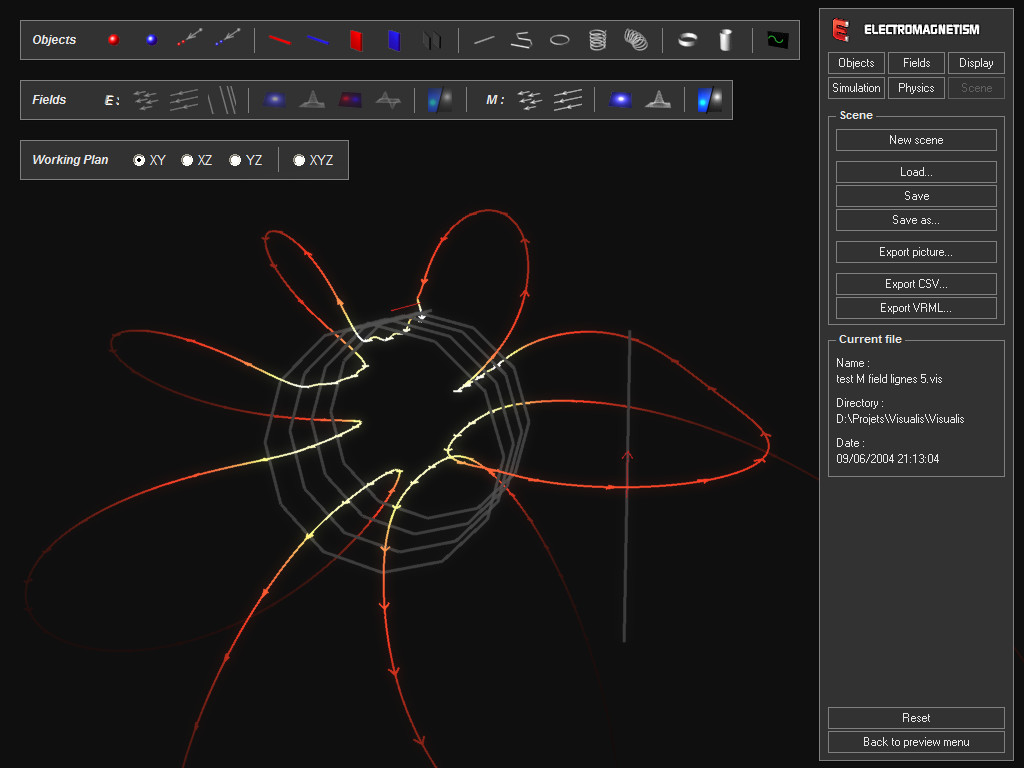Show electric field vectors
Viewport: 1024px width, 768px height.
pos(147,100)
